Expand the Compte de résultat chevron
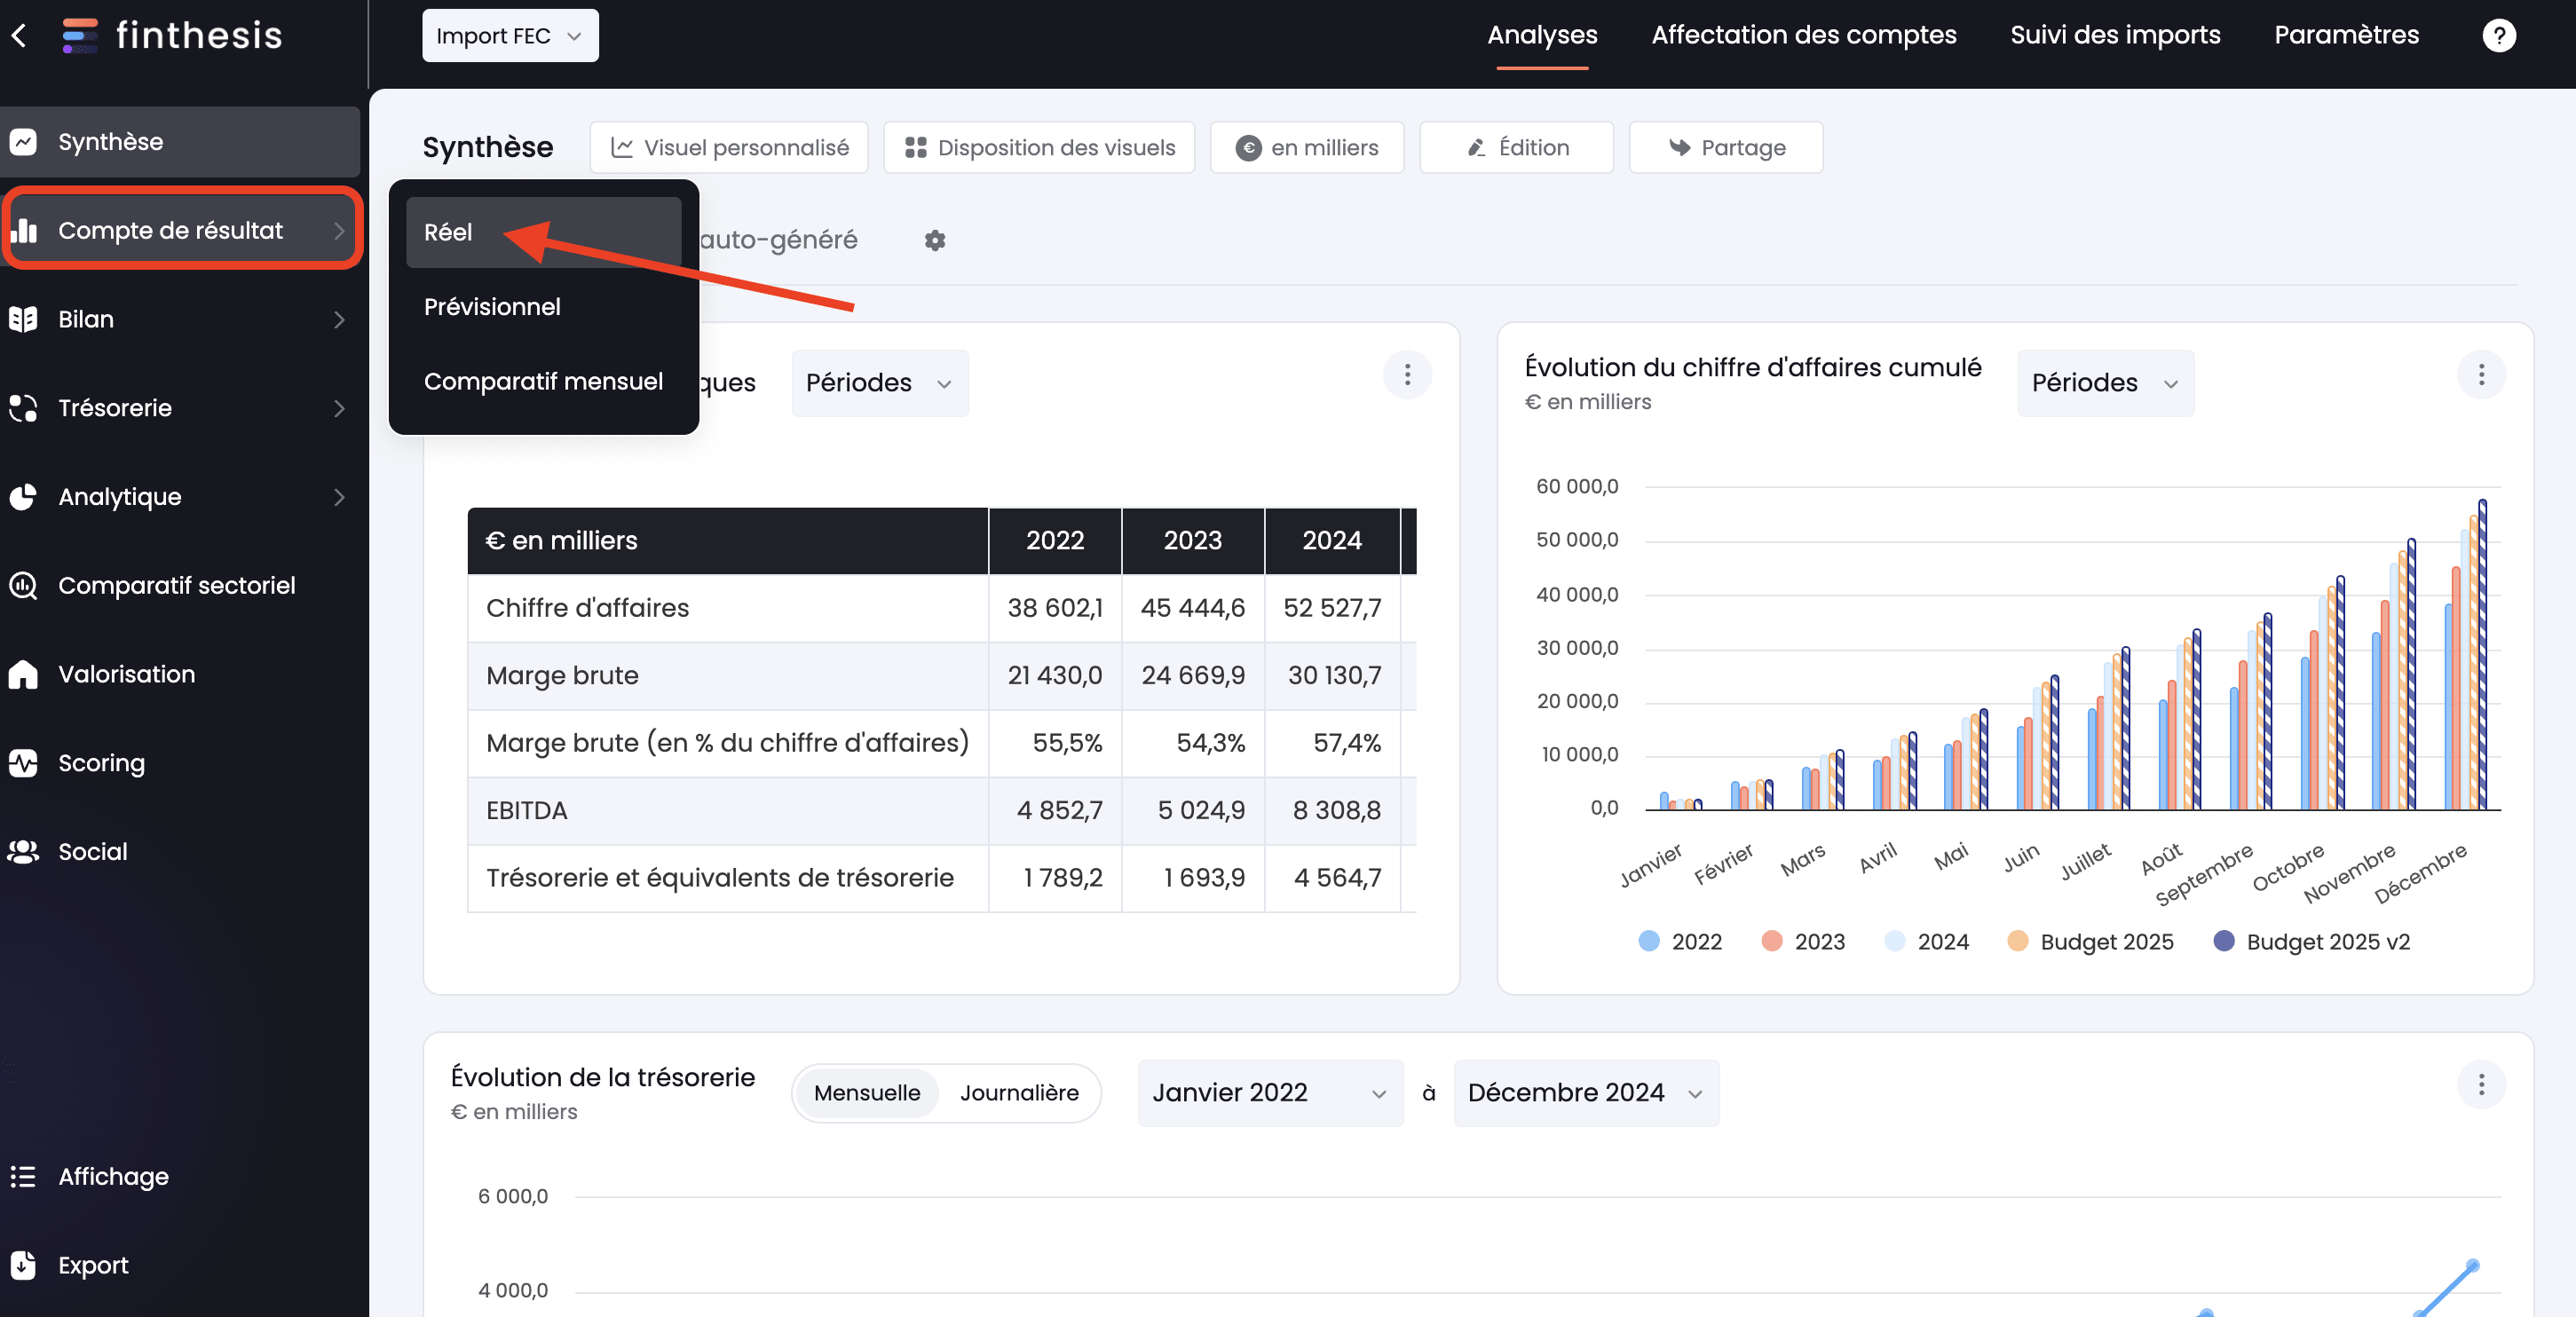Viewport: 2576px width, 1317px height. click(340, 231)
